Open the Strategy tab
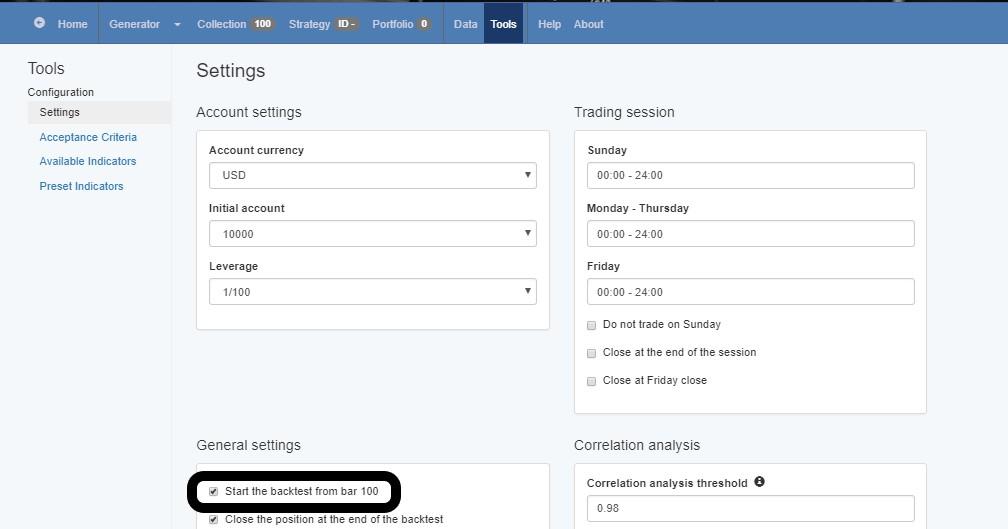 pyautogui.click(x=309, y=24)
